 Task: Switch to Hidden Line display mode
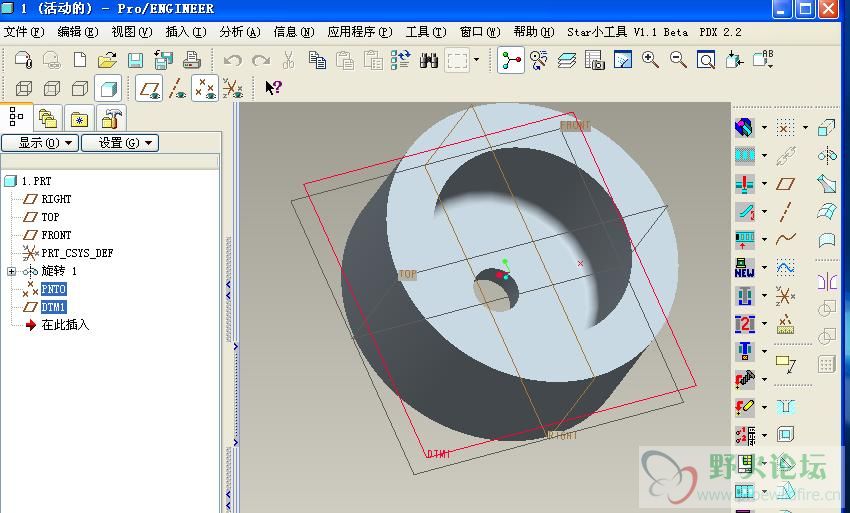pyautogui.click(x=51, y=88)
